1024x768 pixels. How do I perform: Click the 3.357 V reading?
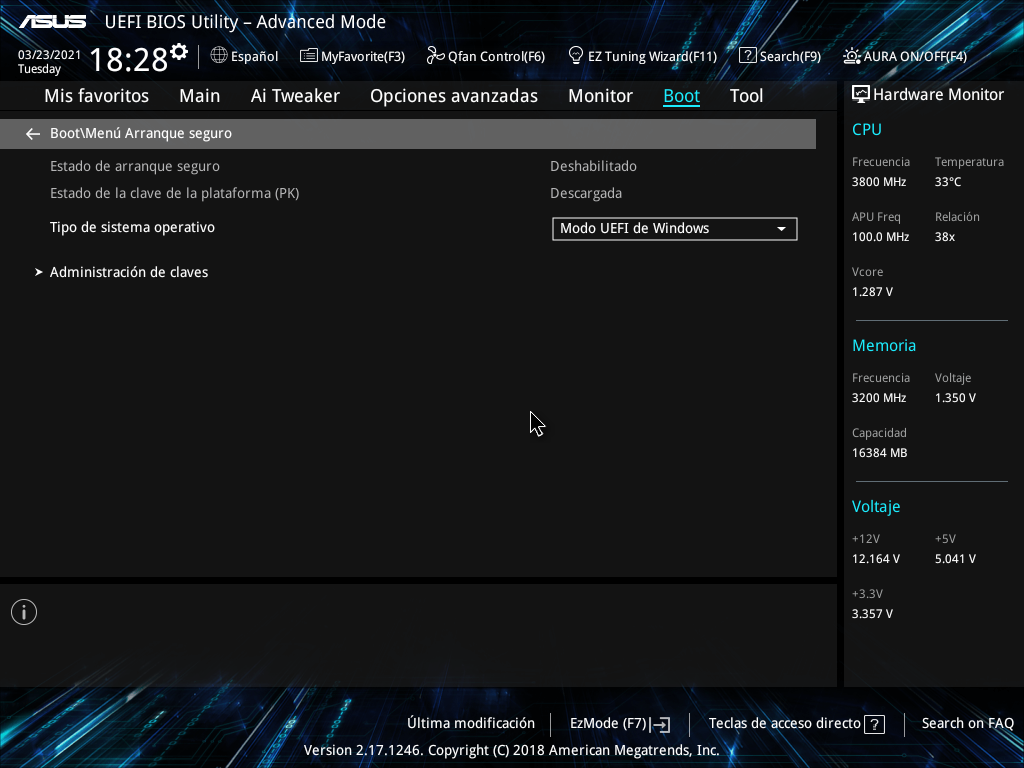[872, 614]
